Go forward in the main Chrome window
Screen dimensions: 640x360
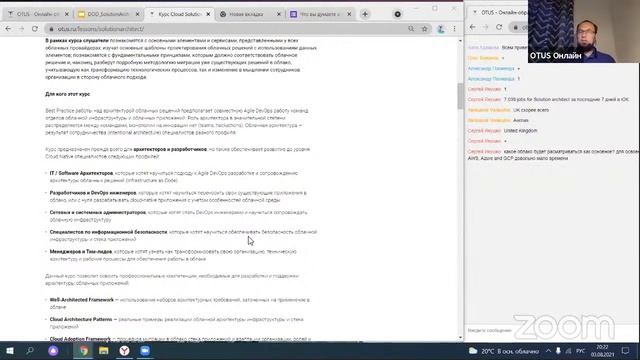pyautogui.click(x=22, y=29)
